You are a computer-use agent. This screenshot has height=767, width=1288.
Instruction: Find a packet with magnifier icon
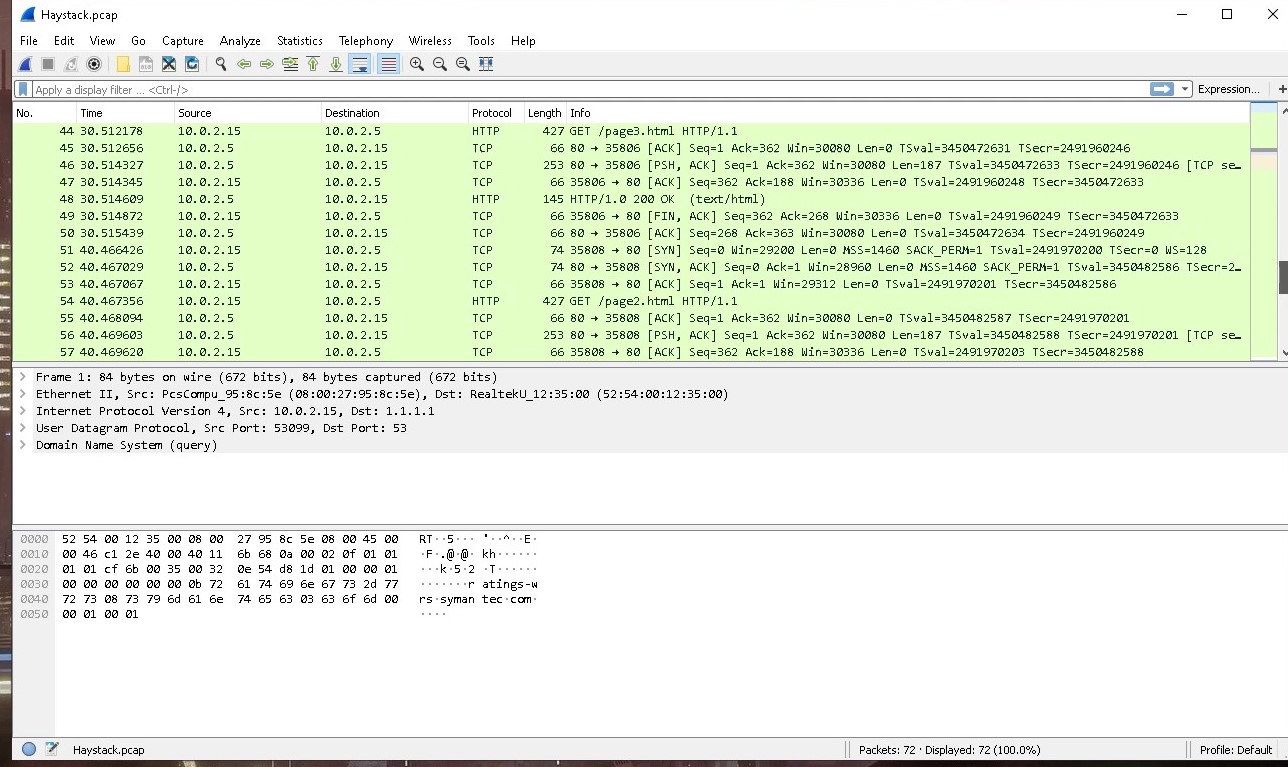coord(221,64)
